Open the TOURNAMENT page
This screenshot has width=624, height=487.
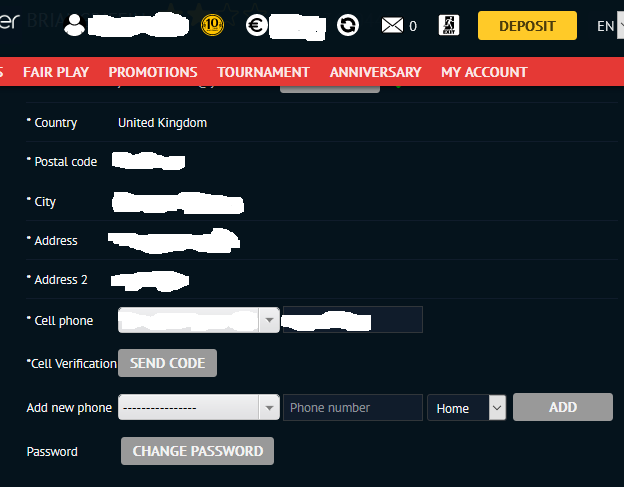(x=263, y=72)
